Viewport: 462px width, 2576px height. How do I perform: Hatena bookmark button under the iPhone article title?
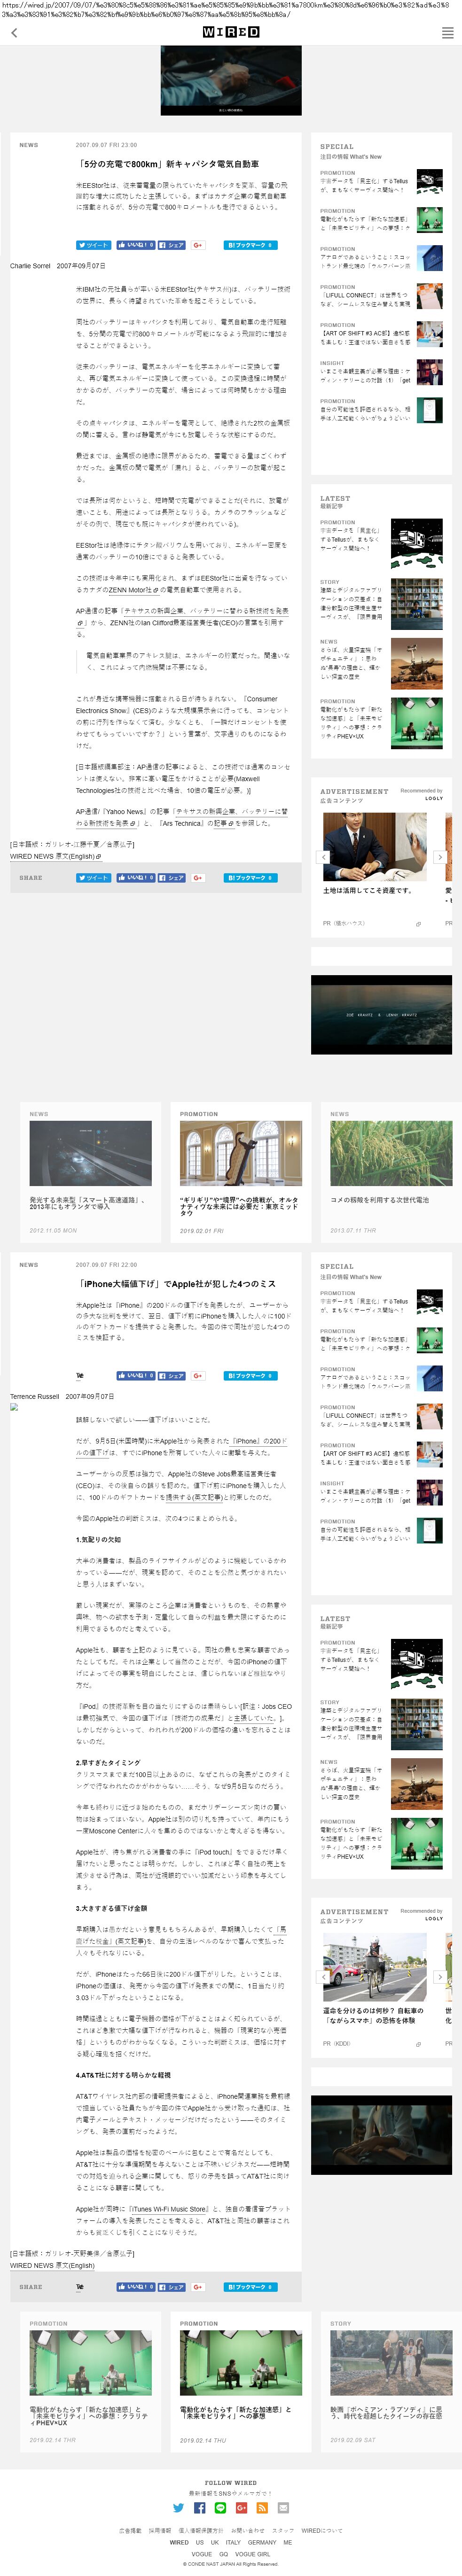pos(250,1376)
